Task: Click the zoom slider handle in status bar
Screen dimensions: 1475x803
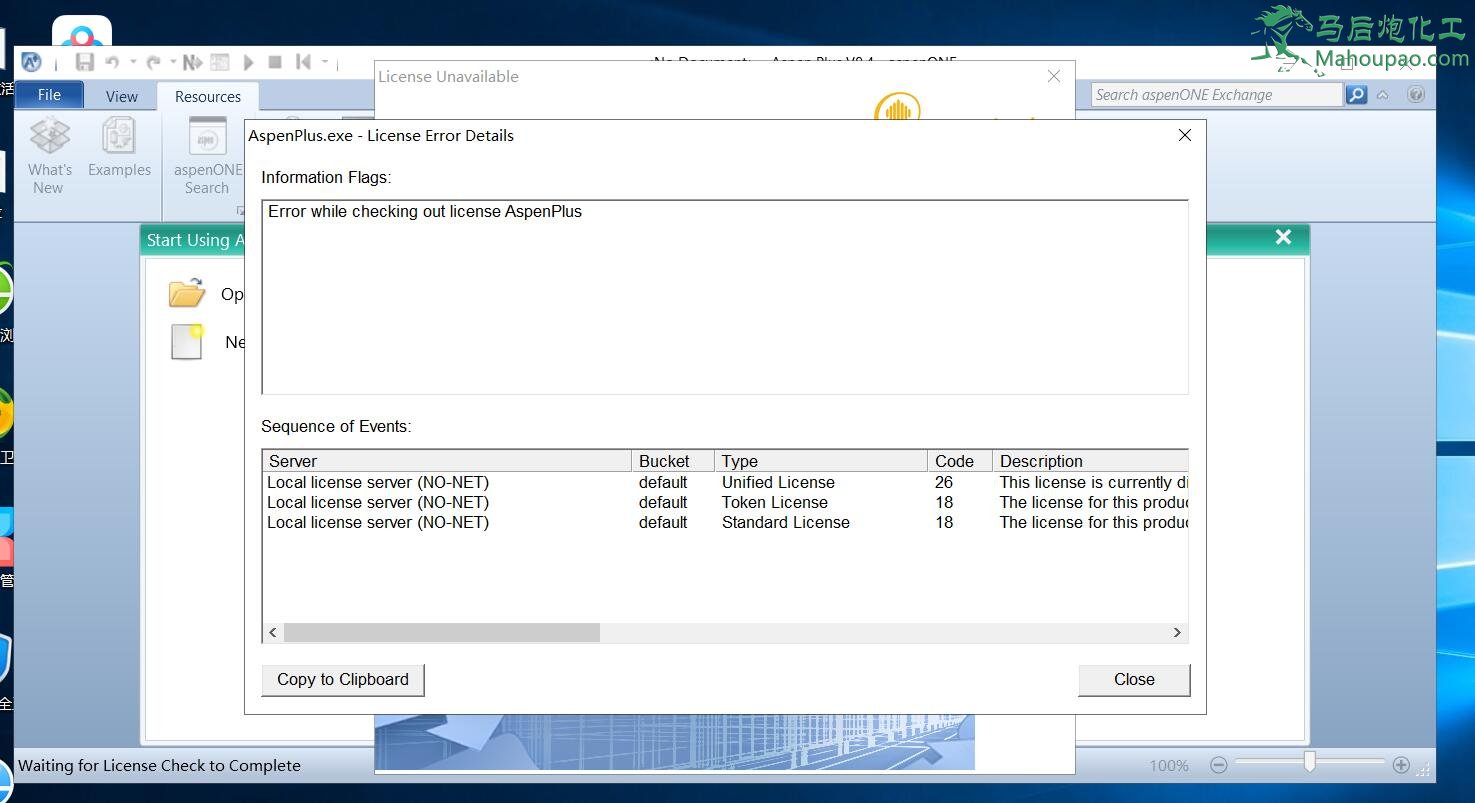Action: (x=1309, y=763)
